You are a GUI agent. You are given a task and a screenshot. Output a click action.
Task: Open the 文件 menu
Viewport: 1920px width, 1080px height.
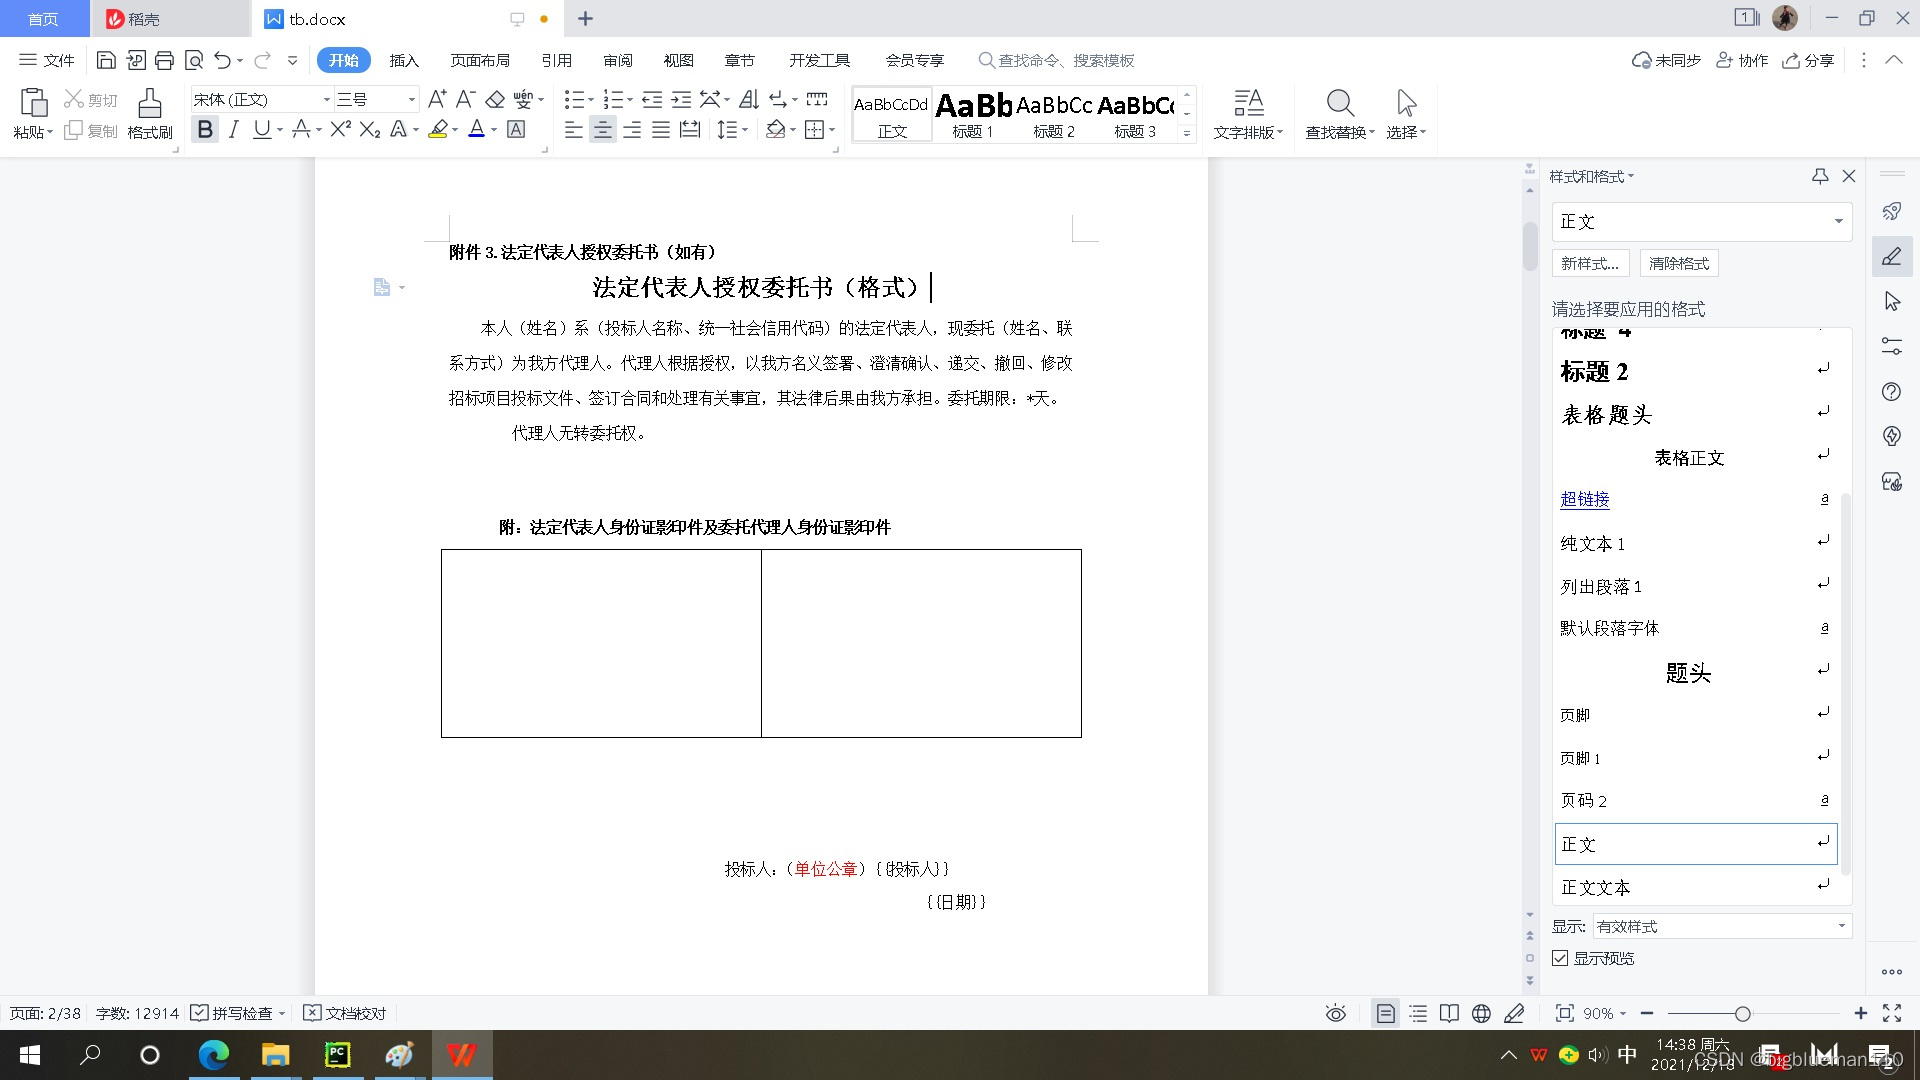point(47,60)
